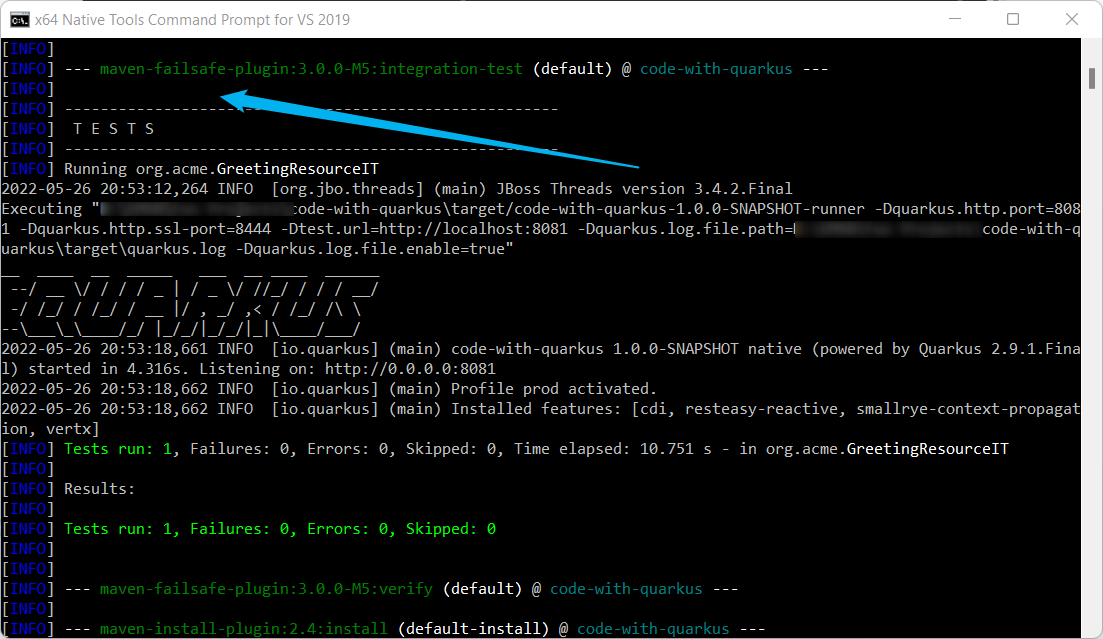The height and width of the screenshot is (639, 1103).
Task: Click 'Running org.acme.GreetingResourceIT' line
Action: pyautogui.click(x=222, y=169)
